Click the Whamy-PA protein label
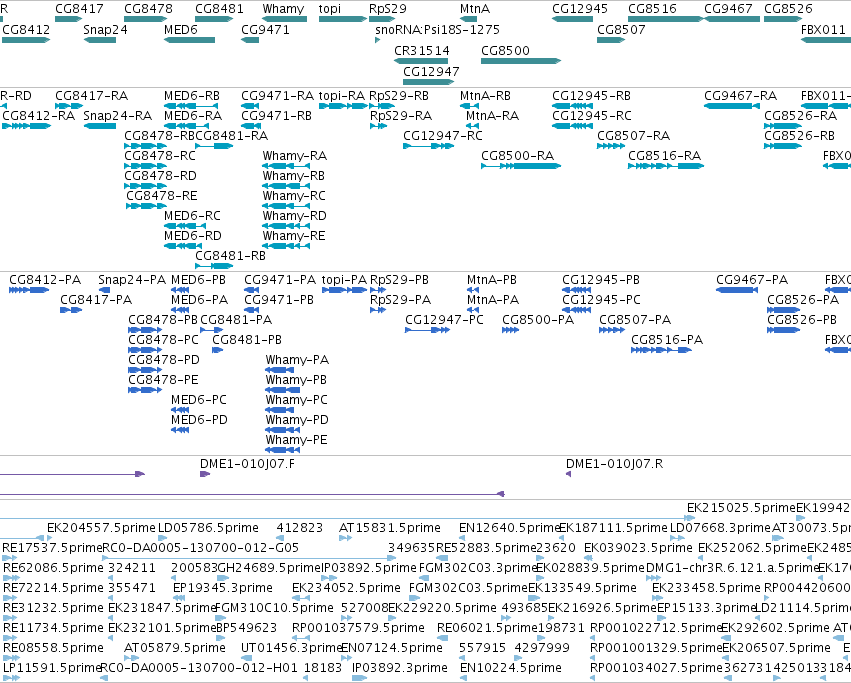 (297, 360)
